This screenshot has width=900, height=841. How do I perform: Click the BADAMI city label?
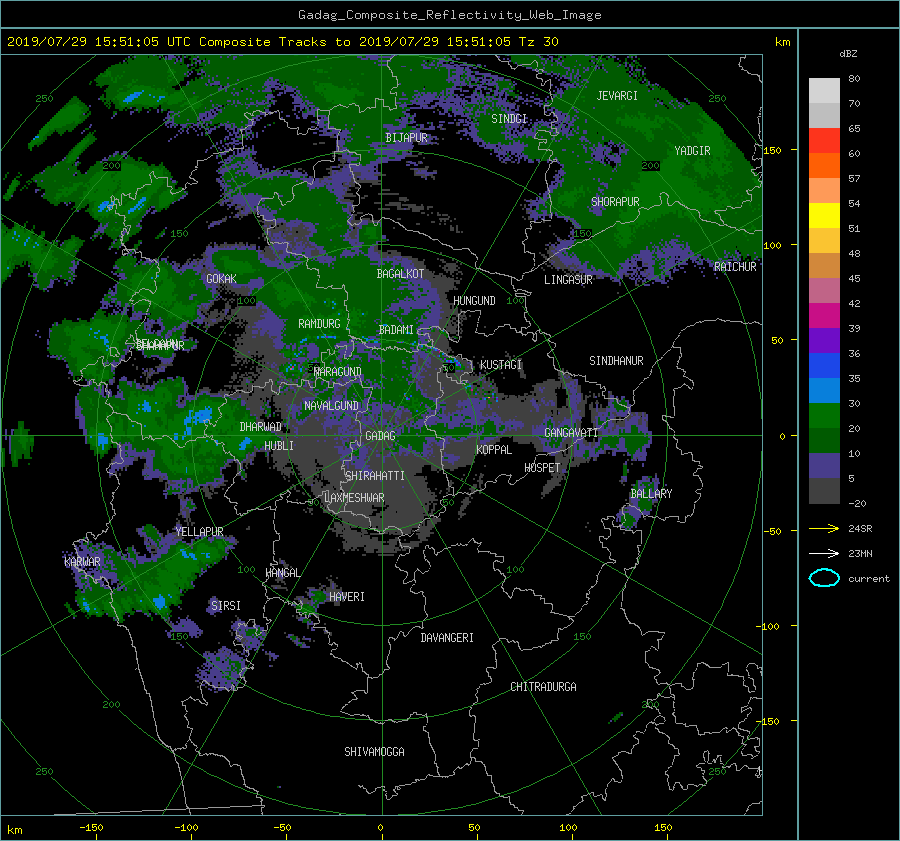tap(396, 330)
